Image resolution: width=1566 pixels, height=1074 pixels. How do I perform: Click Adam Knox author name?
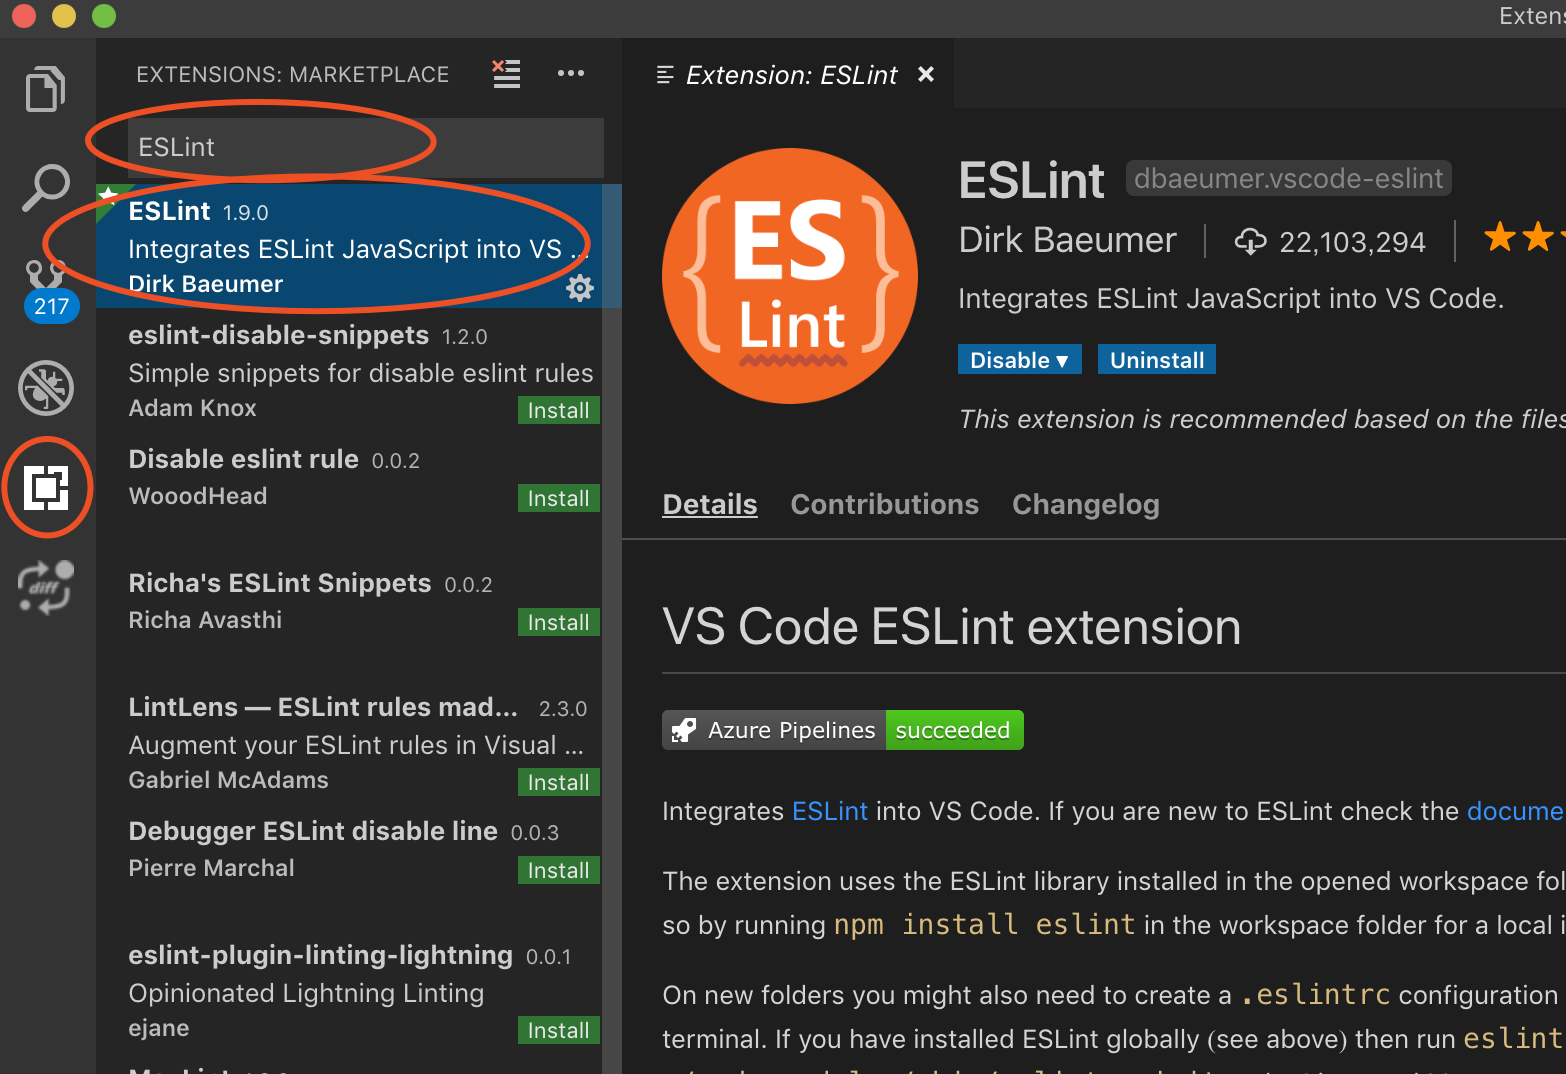pyautogui.click(x=193, y=408)
